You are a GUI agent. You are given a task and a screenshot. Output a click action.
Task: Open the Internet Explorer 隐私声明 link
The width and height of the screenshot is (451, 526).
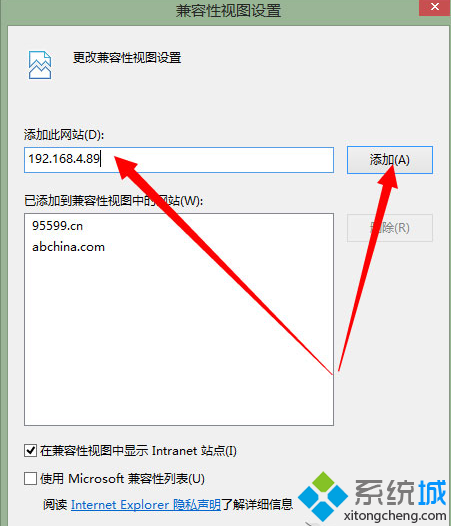point(146,505)
